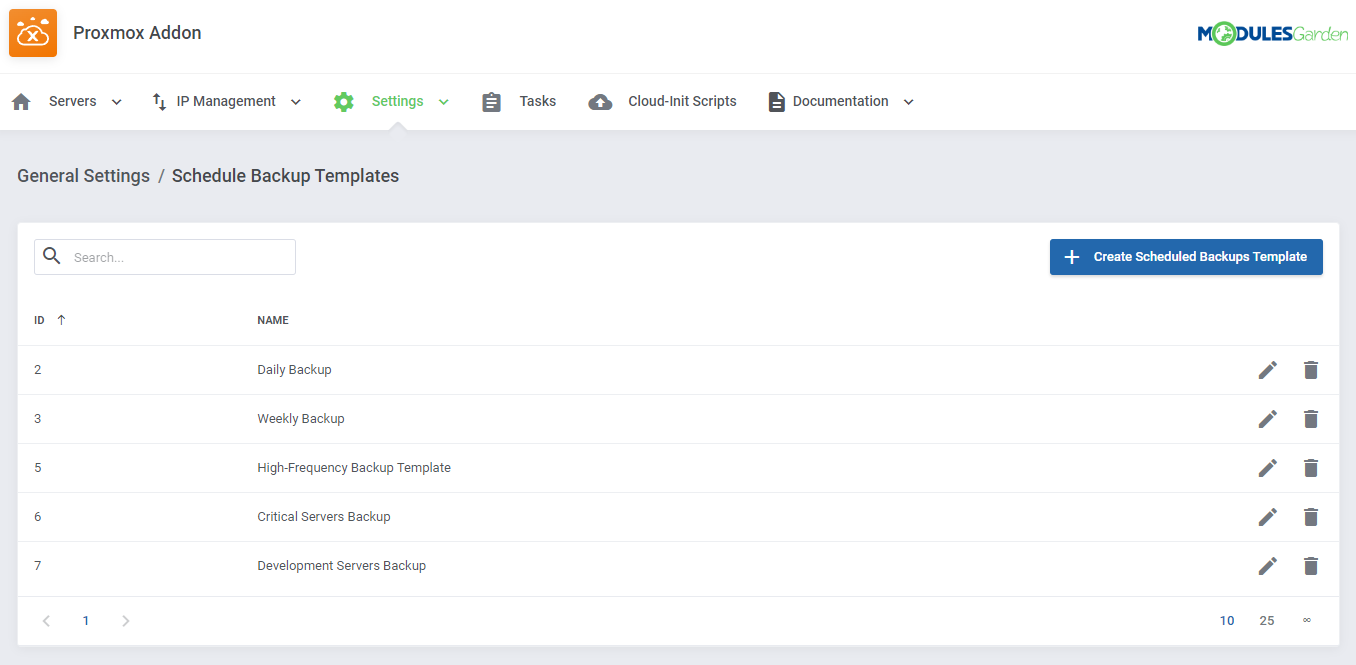This screenshot has width=1356, height=665.
Task: Click ID 7 cell
Action: pos(38,566)
